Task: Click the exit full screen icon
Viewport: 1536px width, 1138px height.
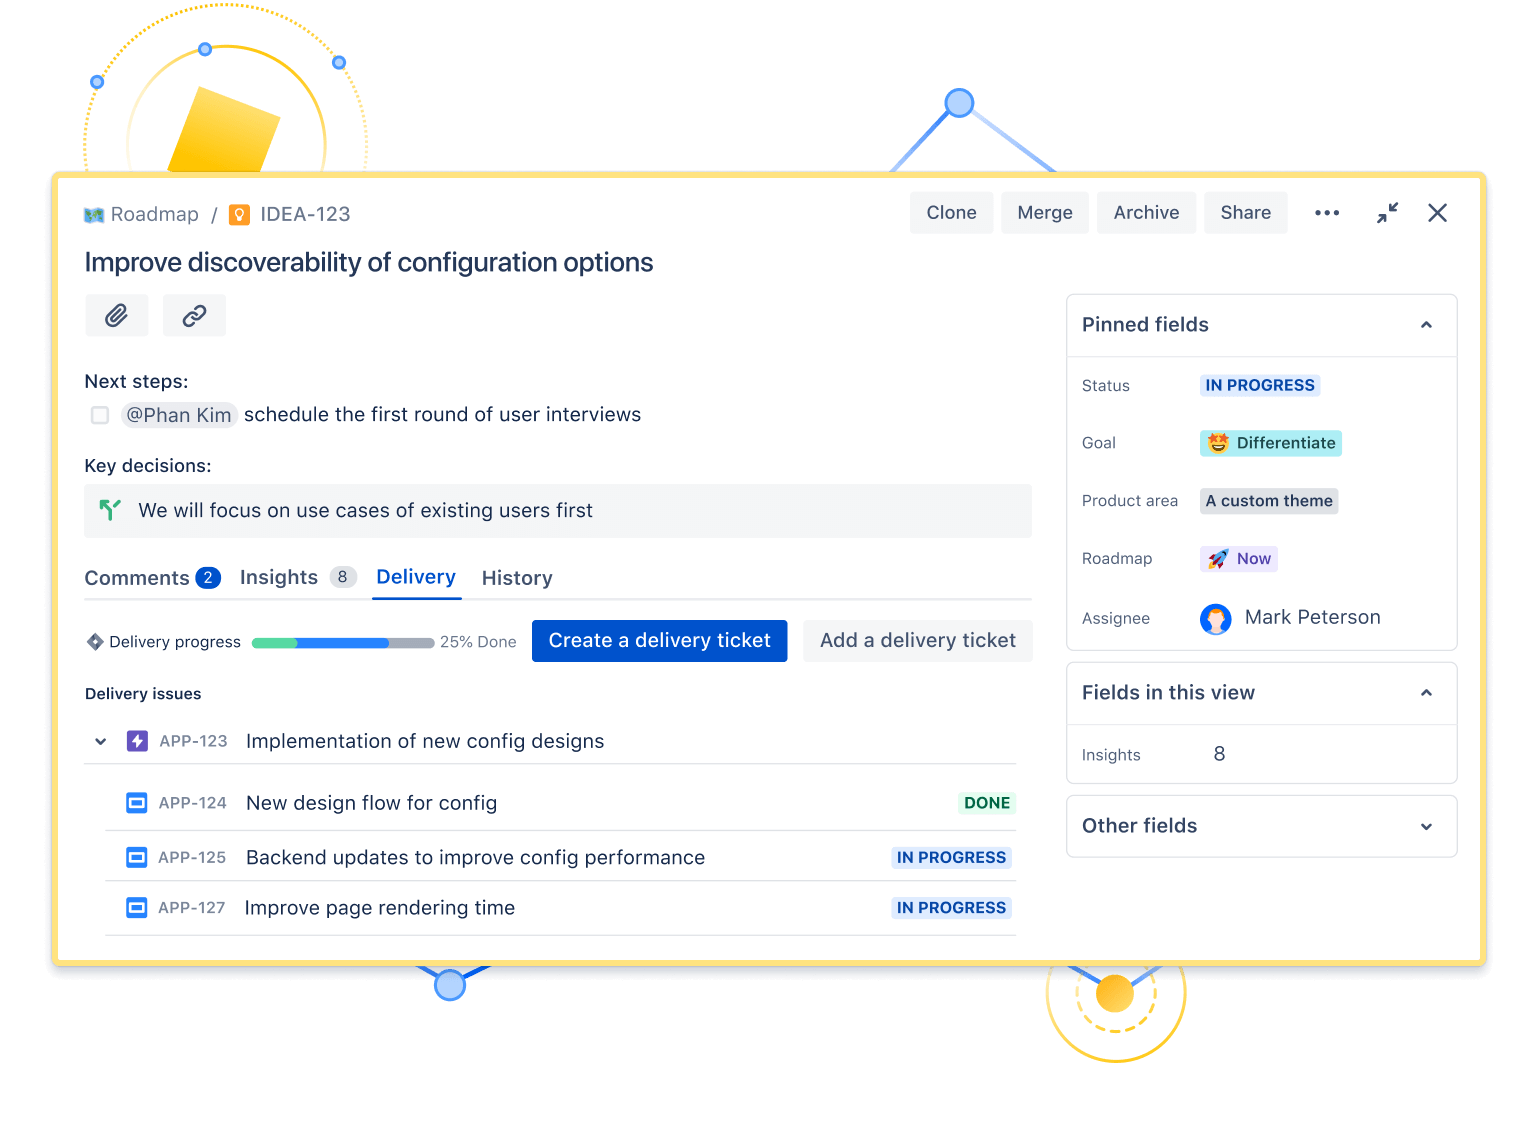Action: (x=1387, y=212)
